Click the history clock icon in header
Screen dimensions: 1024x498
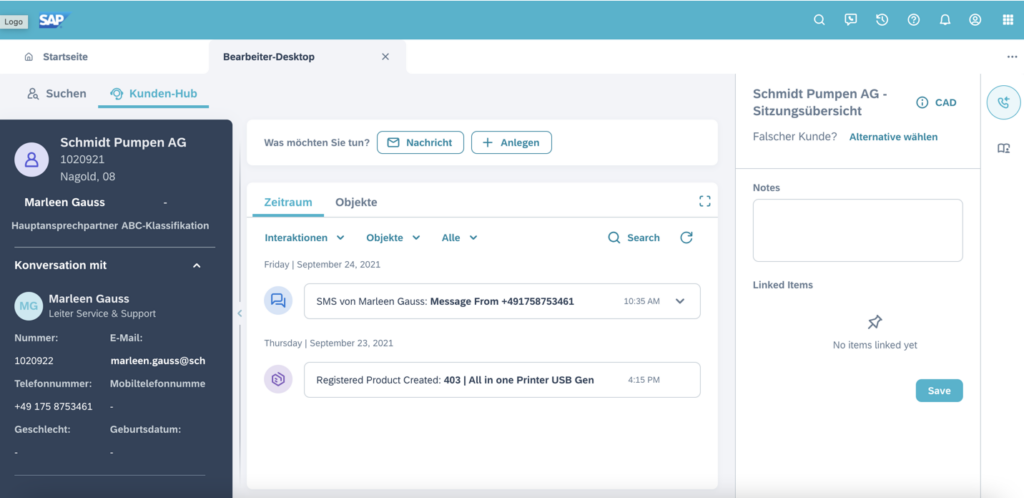(882, 20)
